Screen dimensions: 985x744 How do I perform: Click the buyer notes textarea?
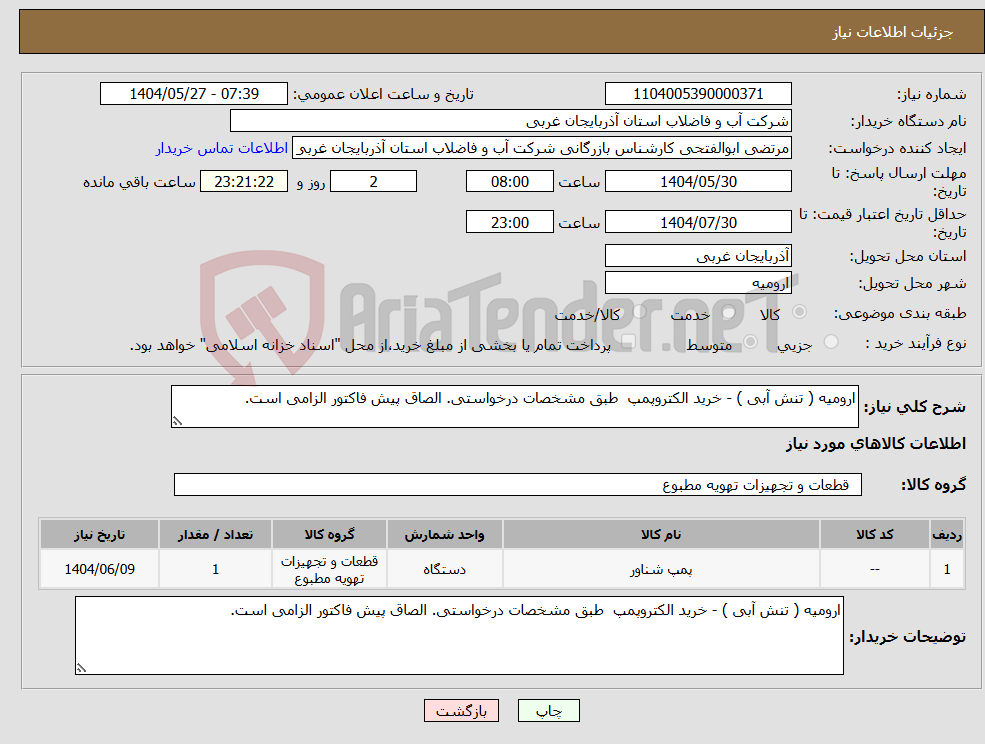pos(459,635)
